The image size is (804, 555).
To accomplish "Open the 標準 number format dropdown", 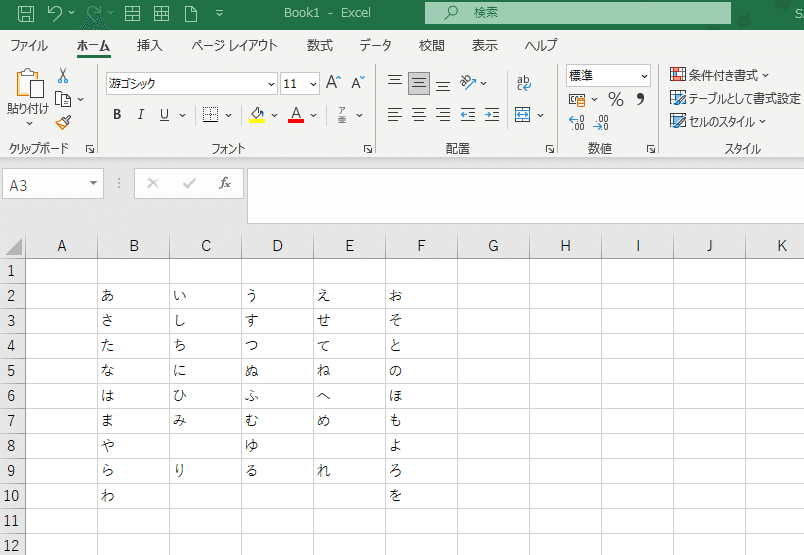I will pos(644,76).
